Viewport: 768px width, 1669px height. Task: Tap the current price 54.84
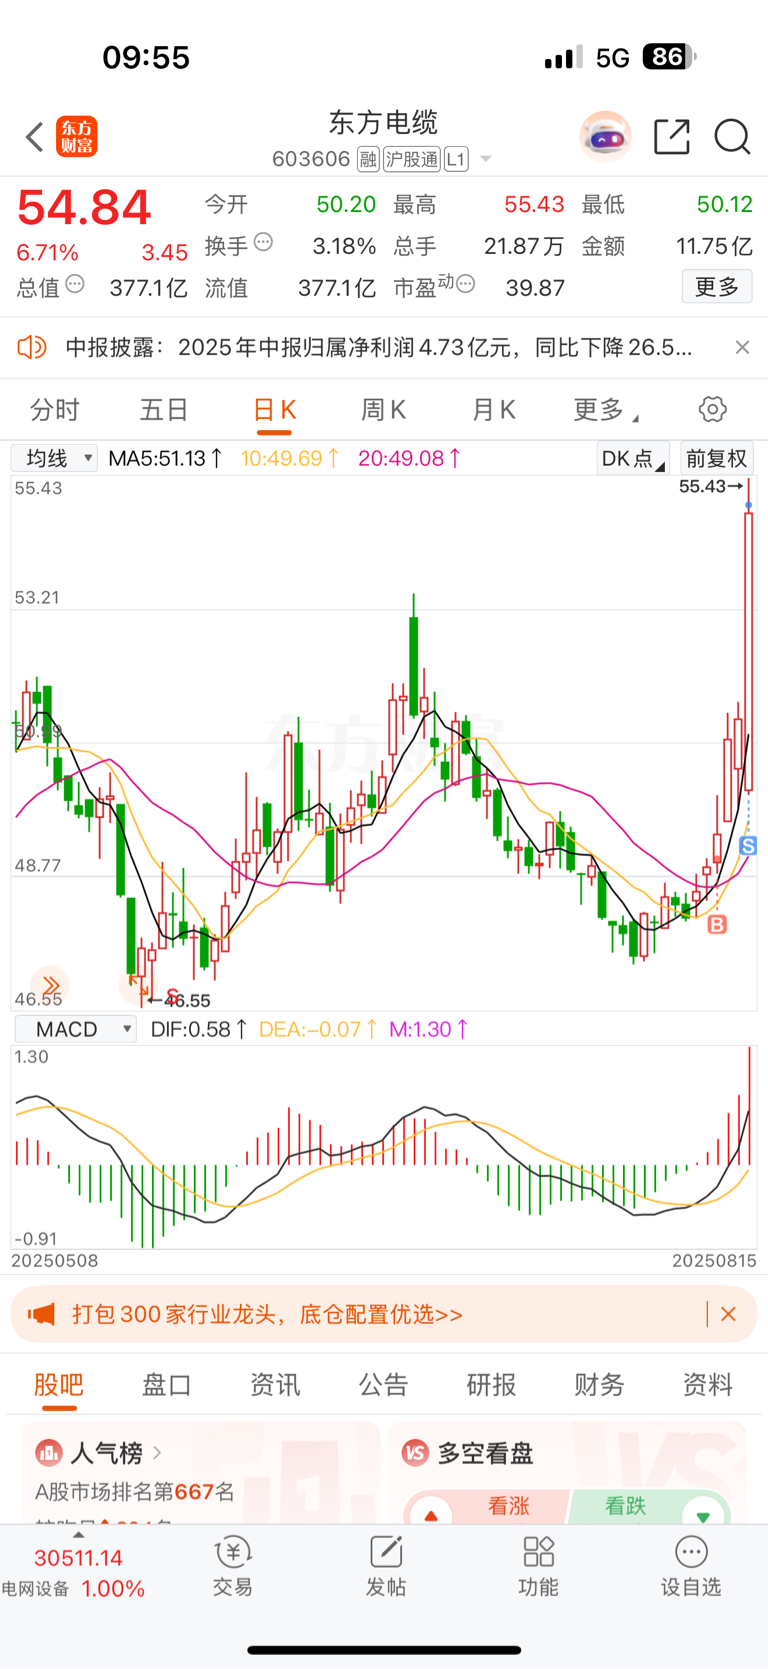pos(84,208)
